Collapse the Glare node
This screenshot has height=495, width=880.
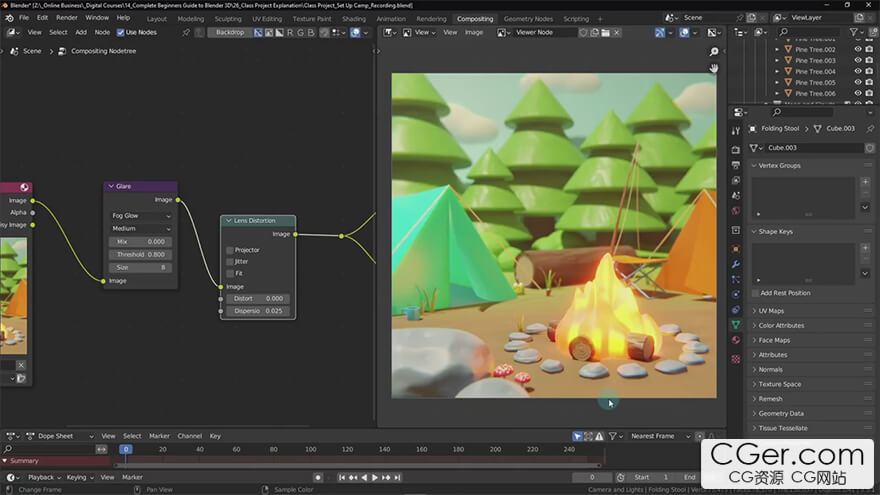tap(111, 186)
